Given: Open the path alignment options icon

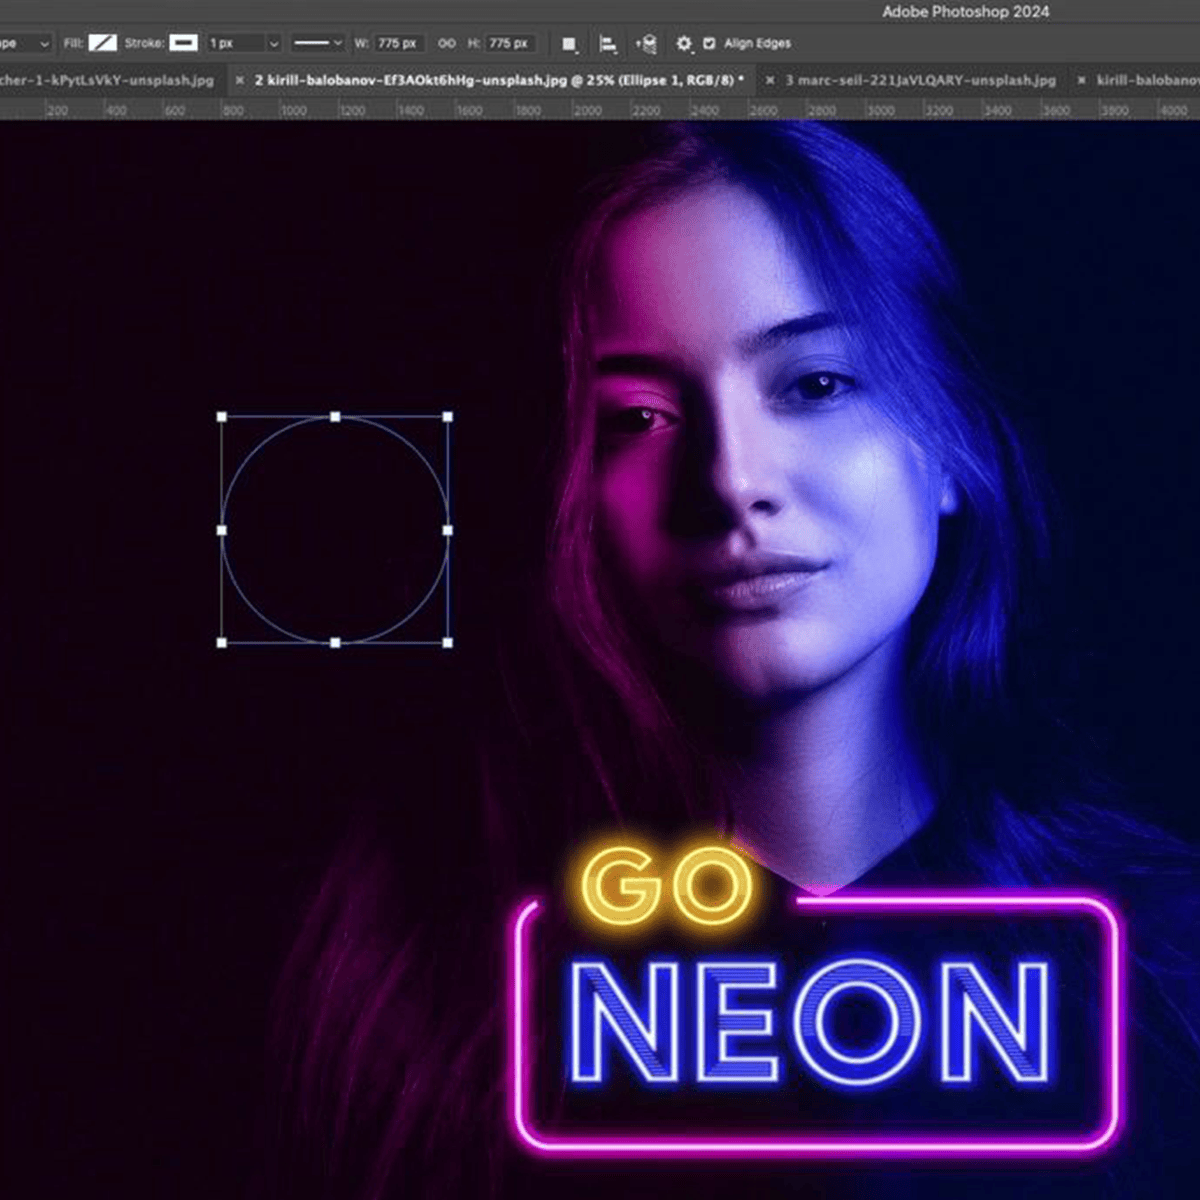Looking at the screenshot, I should point(608,43).
